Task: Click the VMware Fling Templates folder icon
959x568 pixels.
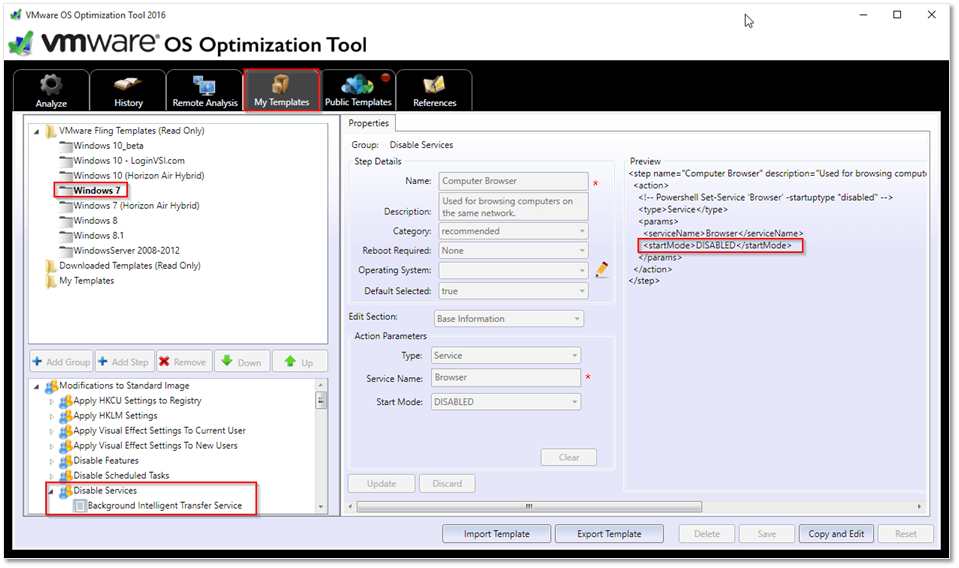Action: coord(51,131)
